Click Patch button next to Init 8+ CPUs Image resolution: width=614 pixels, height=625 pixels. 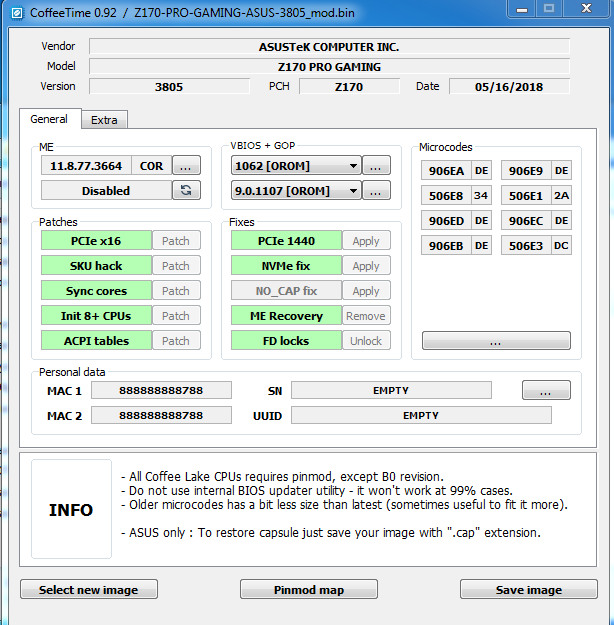pyautogui.click(x=176, y=316)
